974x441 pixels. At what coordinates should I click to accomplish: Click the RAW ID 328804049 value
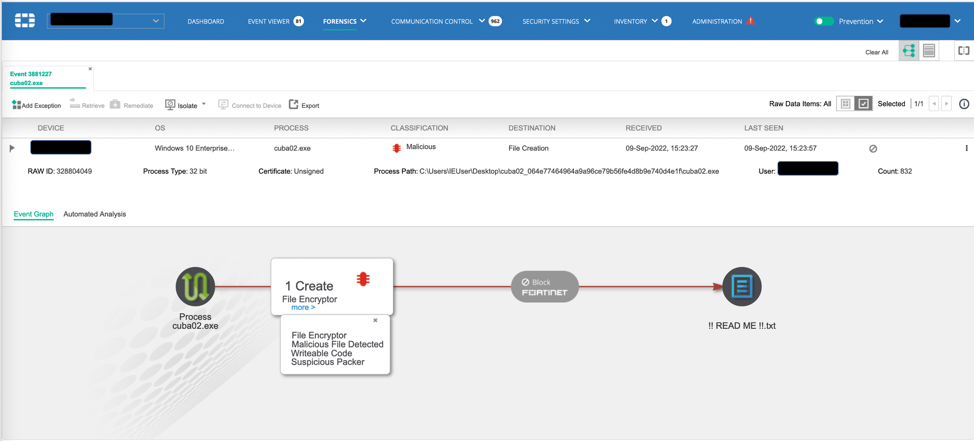(x=76, y=171)
